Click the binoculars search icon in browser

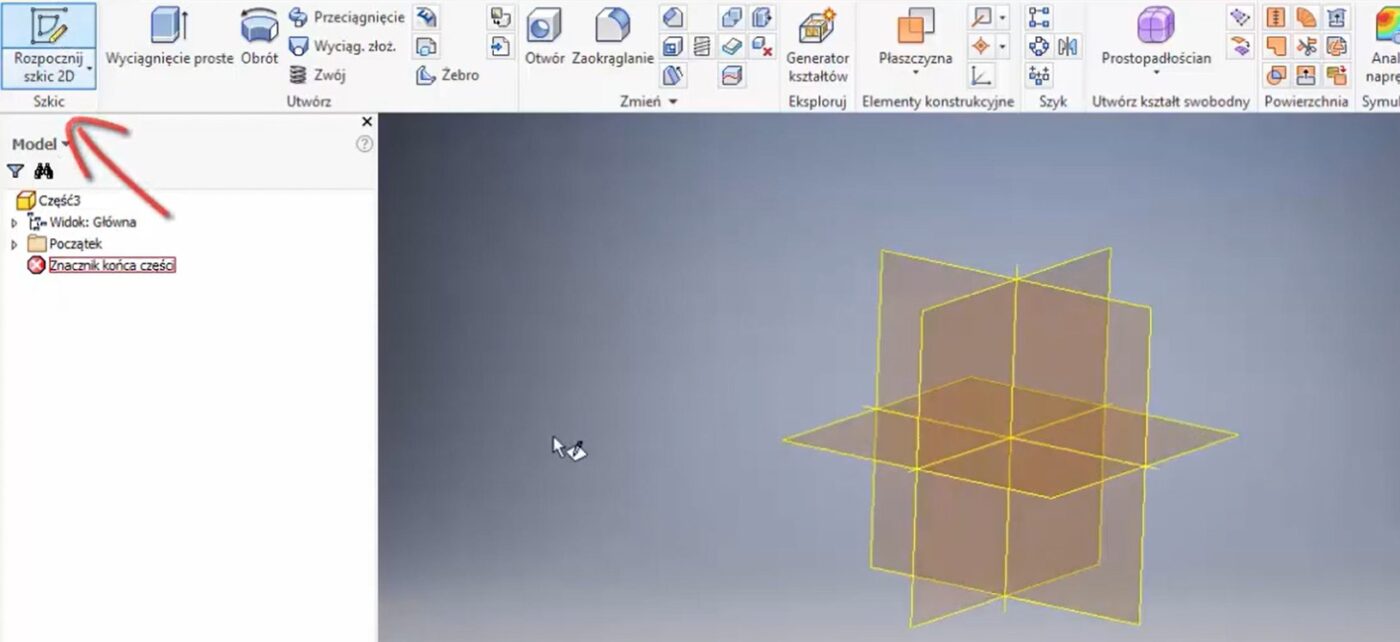(x=43, y=171)
